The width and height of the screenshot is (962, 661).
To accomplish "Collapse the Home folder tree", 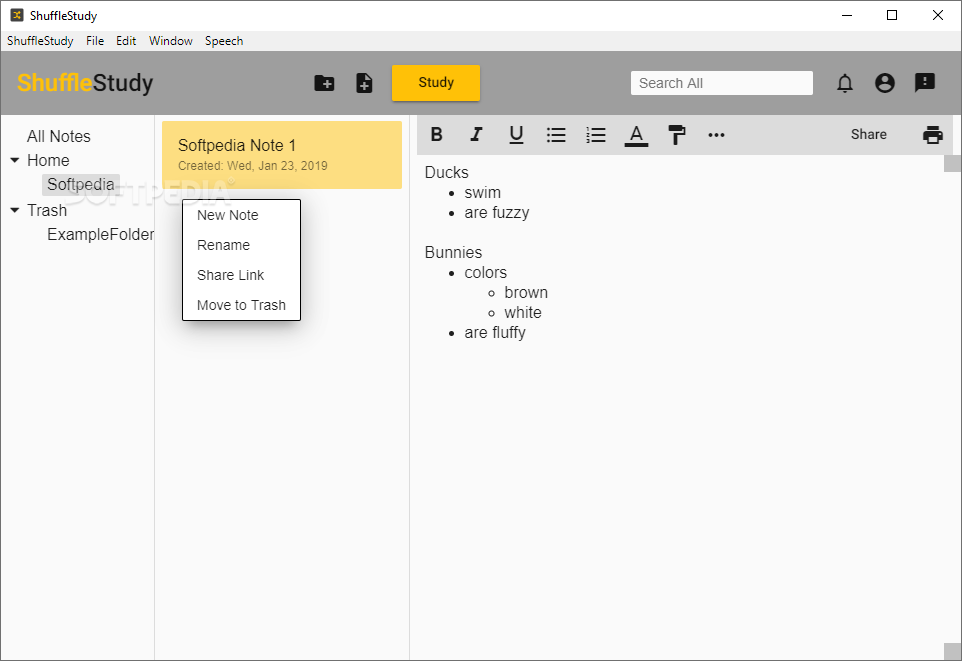I will [x=15, y=160].
